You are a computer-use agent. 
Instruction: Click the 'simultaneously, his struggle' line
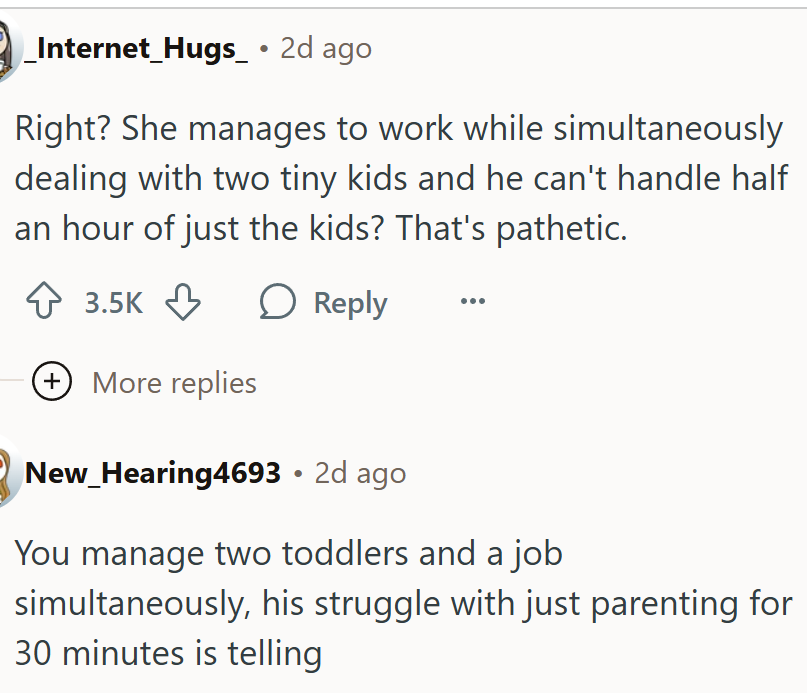pos(403,603)
